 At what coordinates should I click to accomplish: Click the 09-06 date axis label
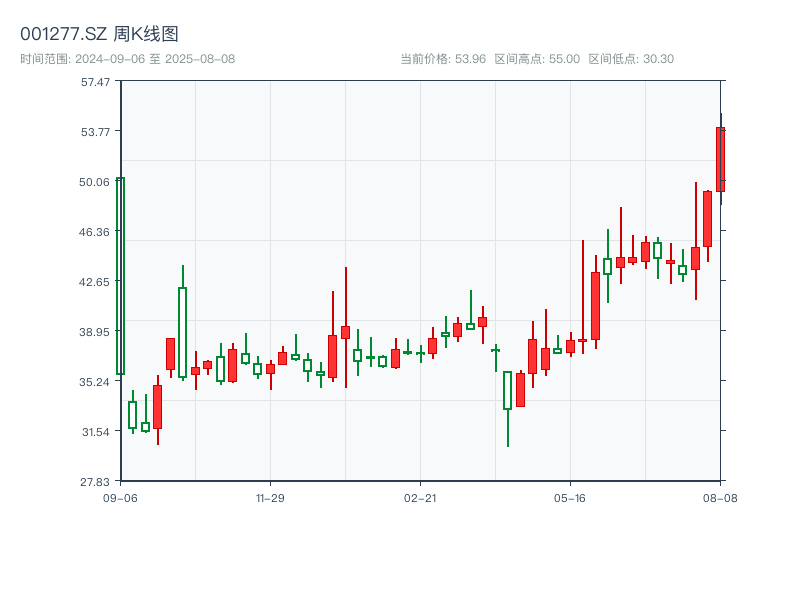point(120,497)
